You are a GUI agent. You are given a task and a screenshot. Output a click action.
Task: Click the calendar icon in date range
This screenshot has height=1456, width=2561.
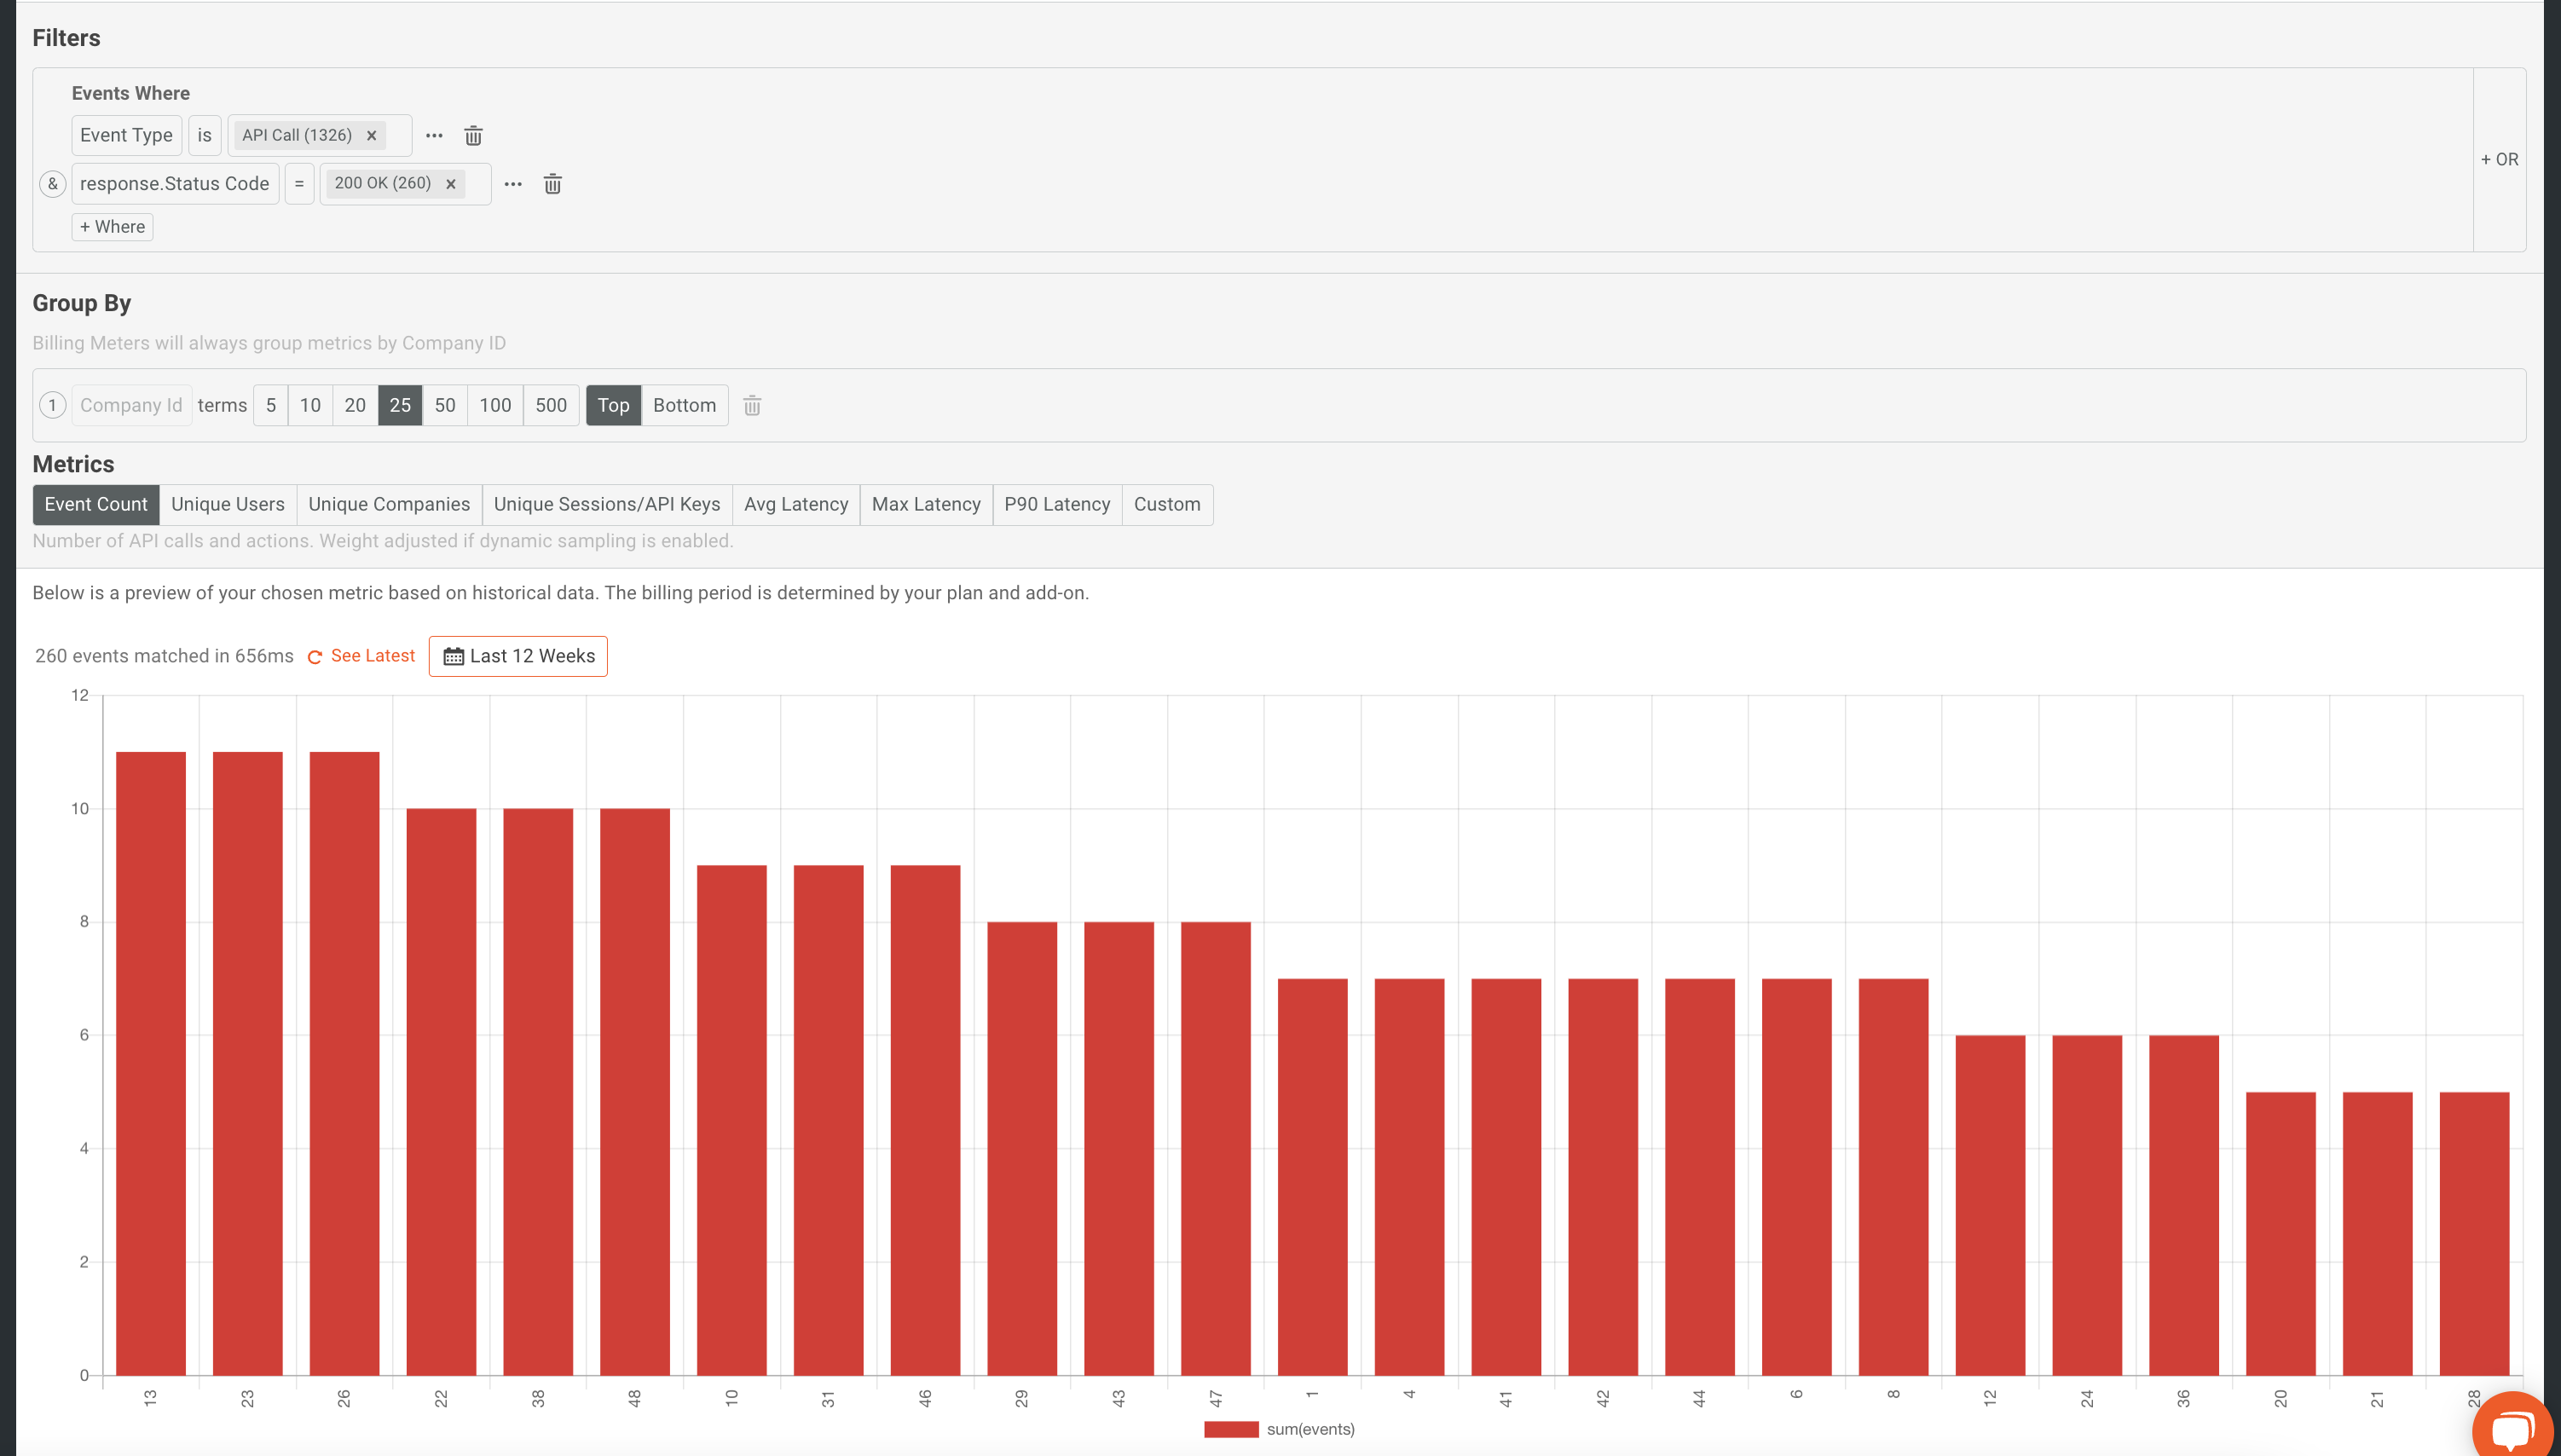(x=453, y=656)
